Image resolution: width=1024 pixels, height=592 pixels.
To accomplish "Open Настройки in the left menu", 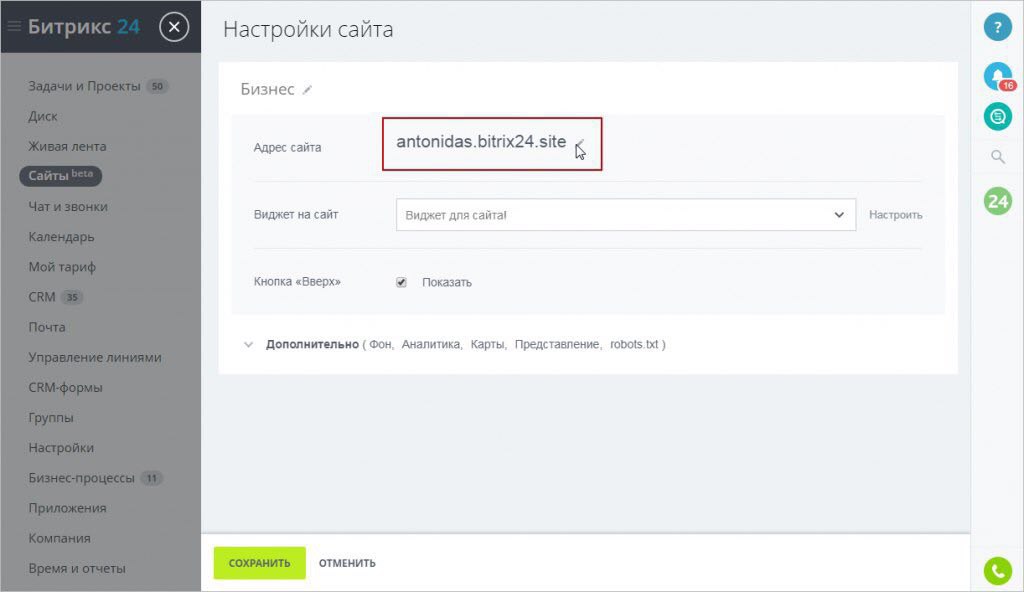I will [61, 448].
